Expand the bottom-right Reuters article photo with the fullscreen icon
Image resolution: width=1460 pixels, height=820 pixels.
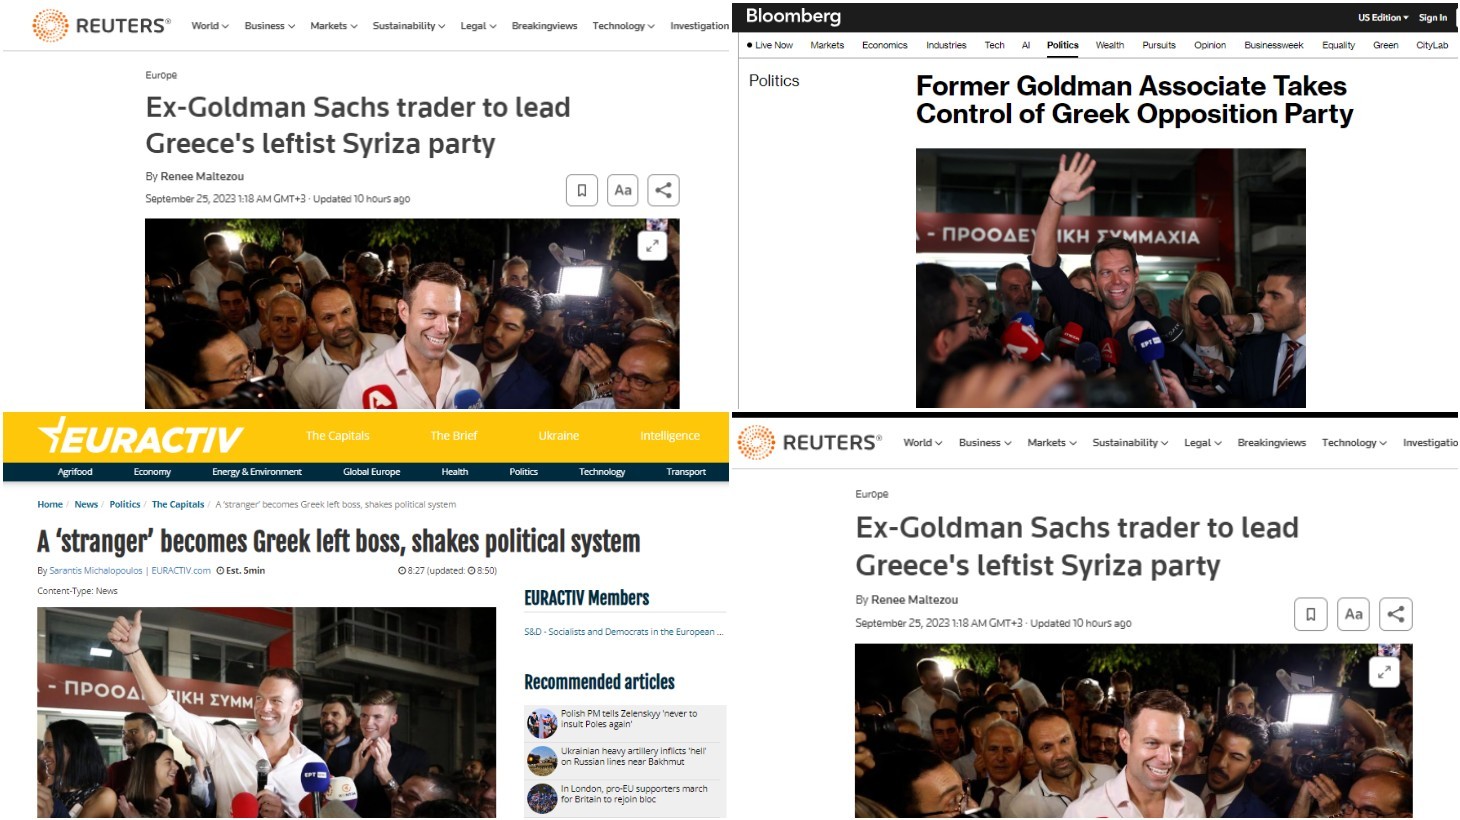coord(1384,672)
